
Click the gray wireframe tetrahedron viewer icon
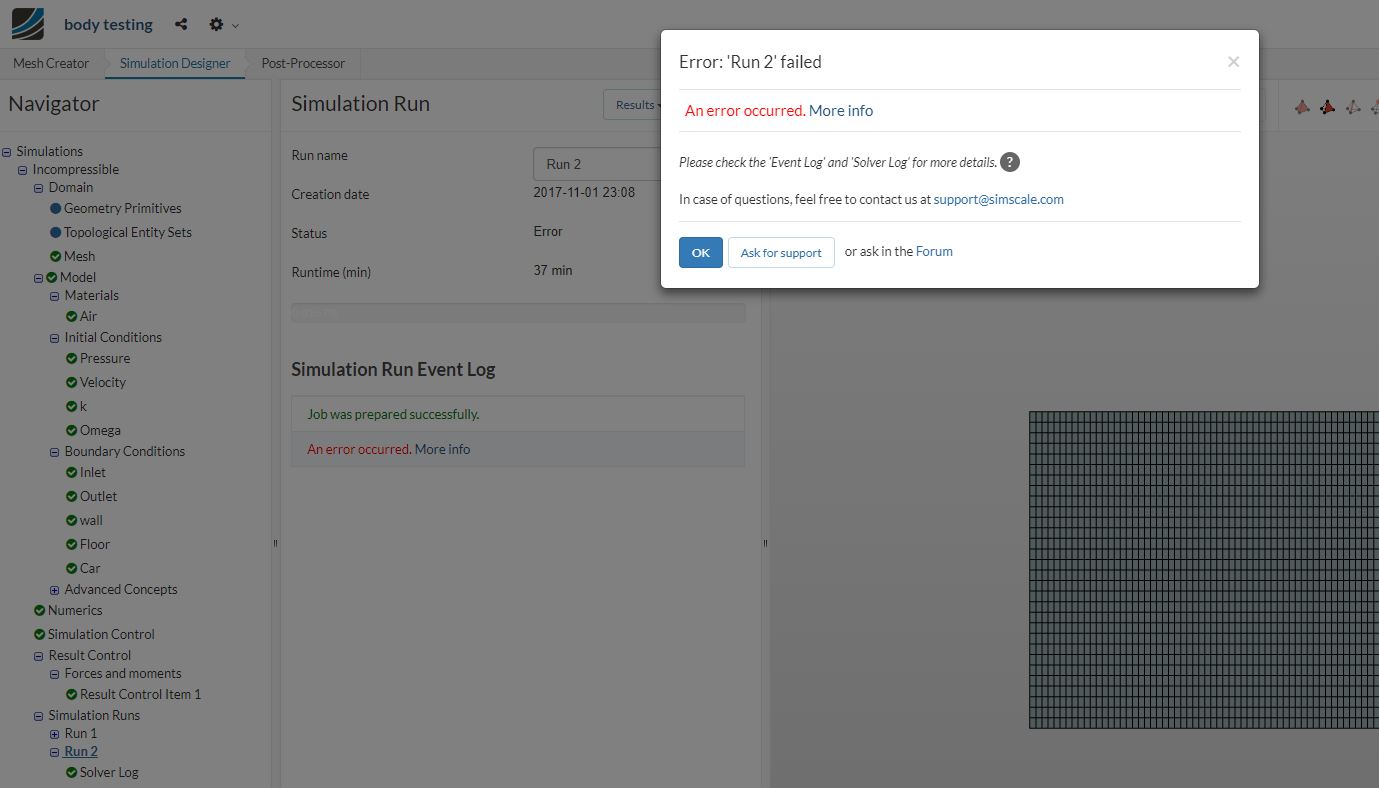(x=1352, y=106)
